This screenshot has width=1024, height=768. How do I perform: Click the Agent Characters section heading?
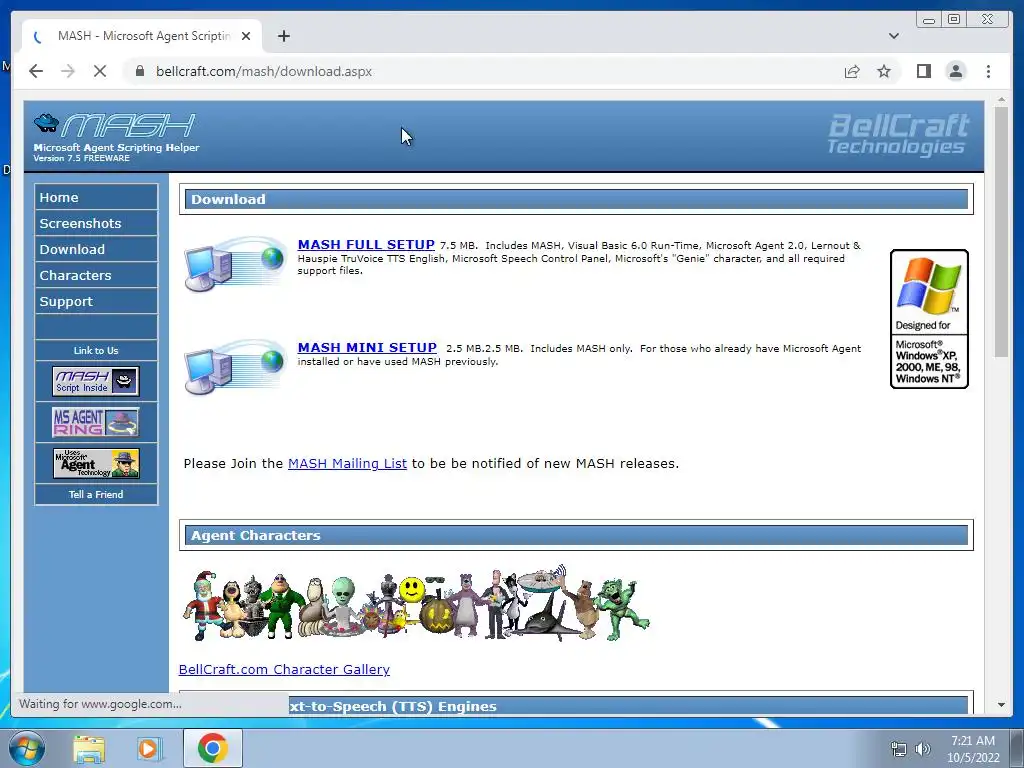(576, 536)
